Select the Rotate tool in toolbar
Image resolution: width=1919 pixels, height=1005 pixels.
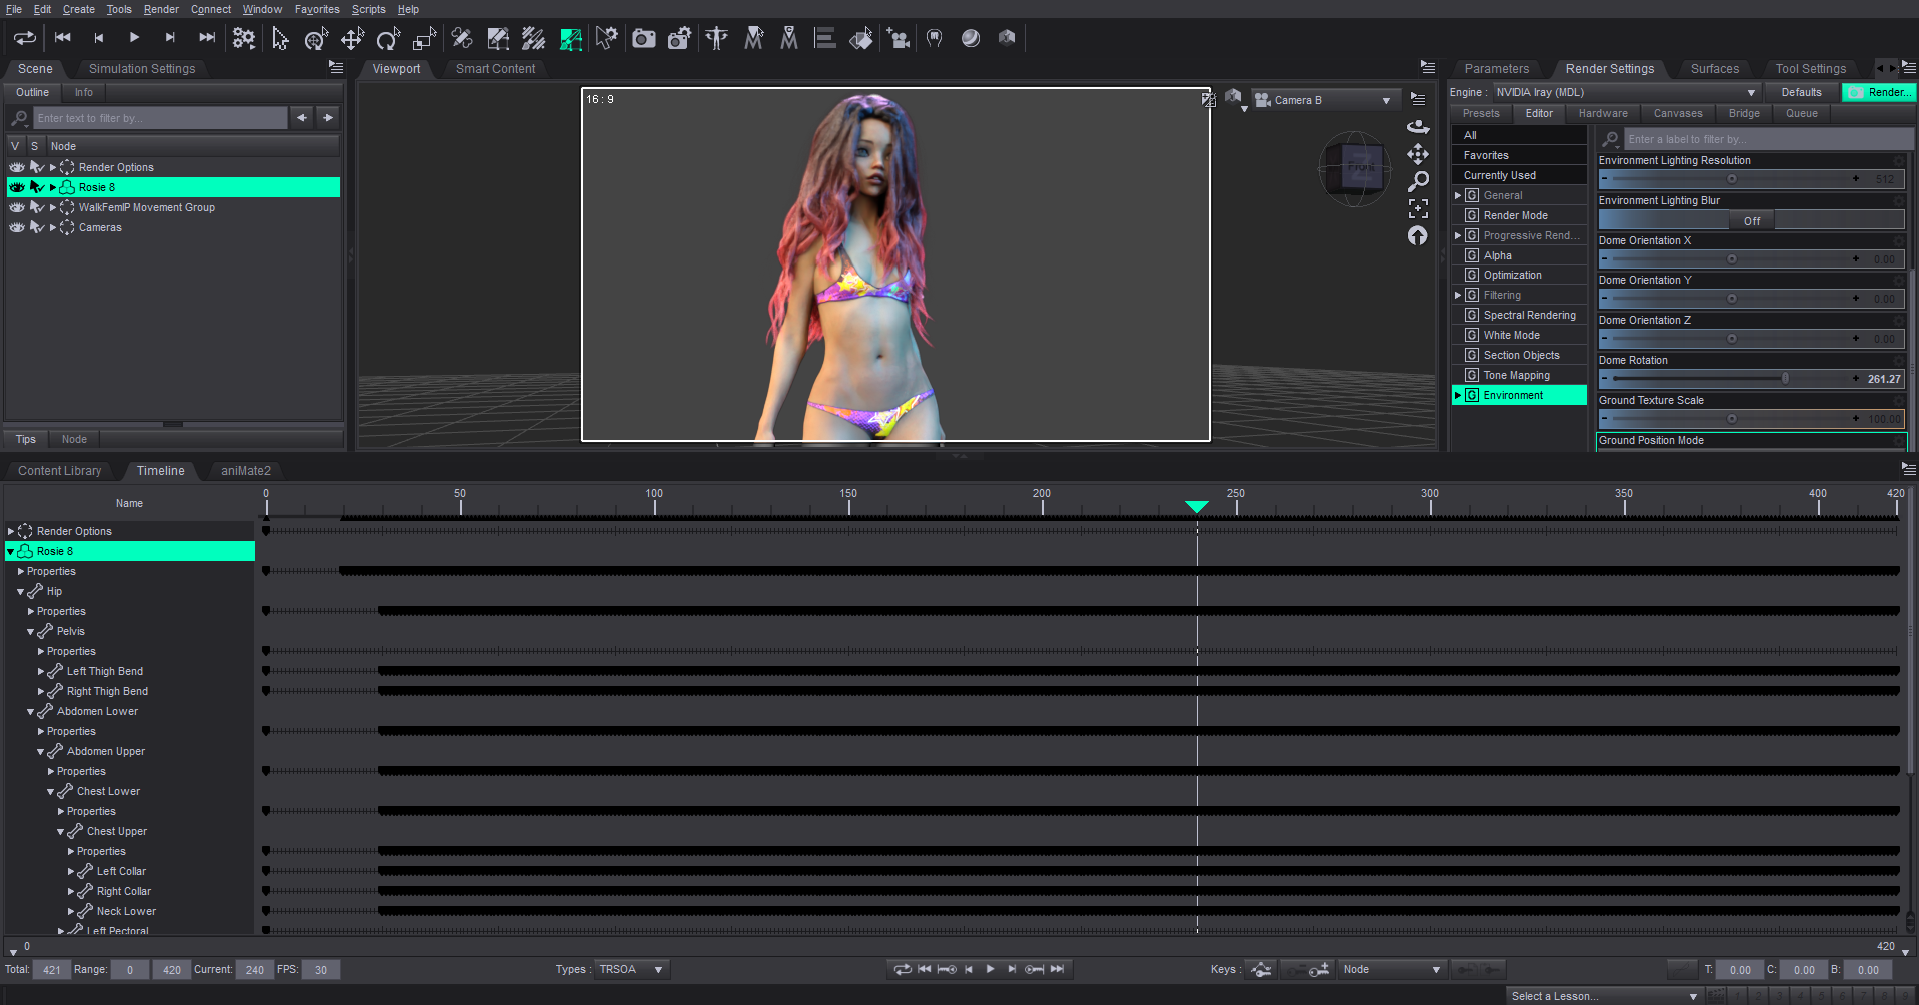pos(387,39)
